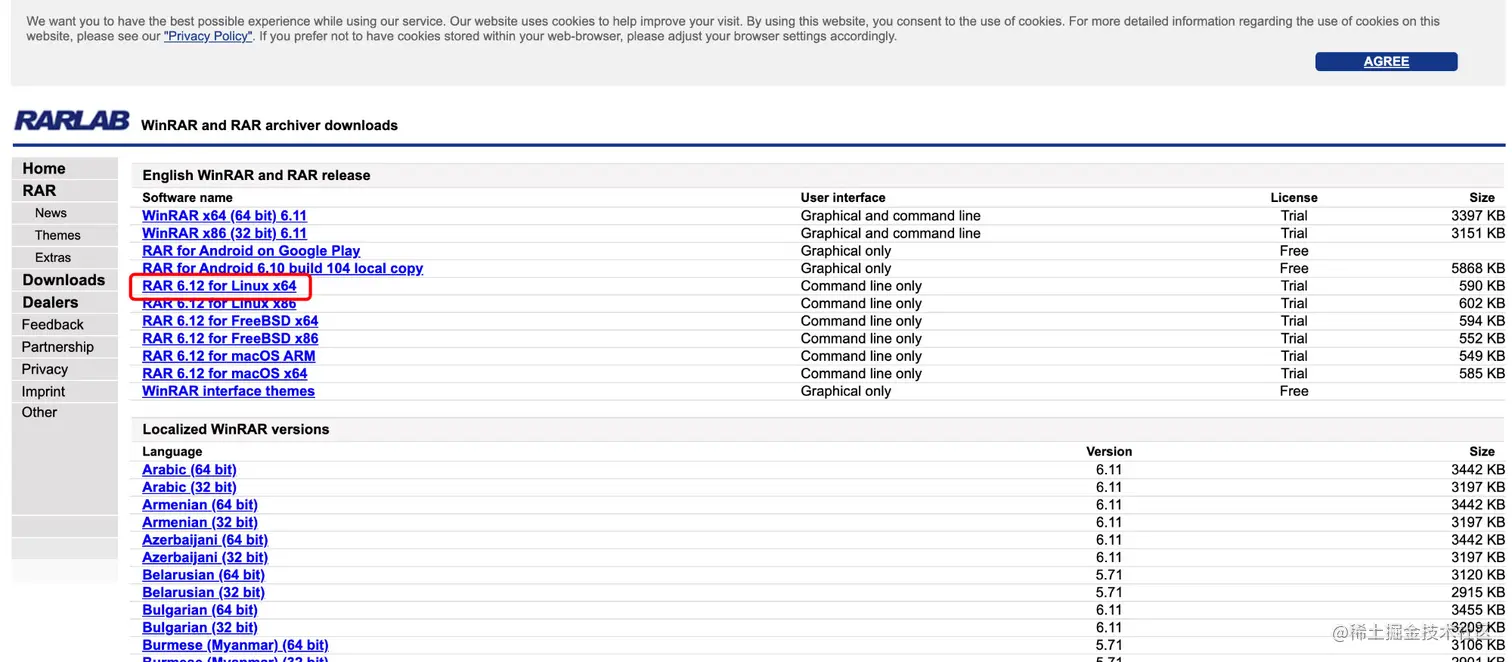The image size is (1512, 662).
Task: Go to Home in the sidebar
Action: 44,168
